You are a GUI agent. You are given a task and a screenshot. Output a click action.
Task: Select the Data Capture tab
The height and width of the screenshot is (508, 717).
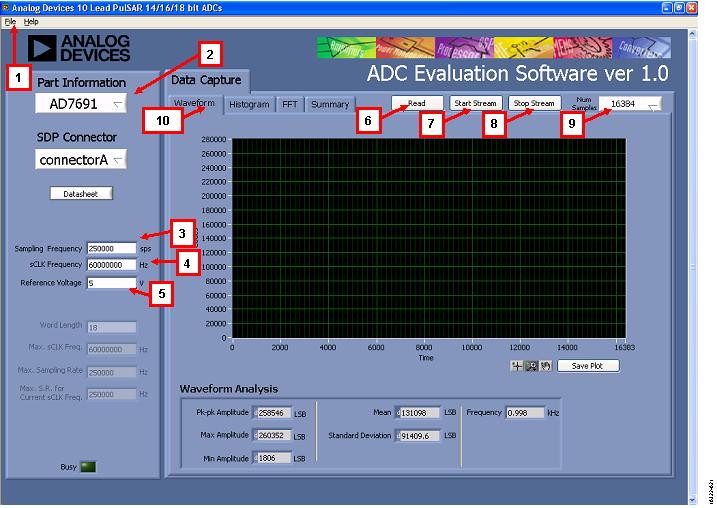click(x=206, y=80)
